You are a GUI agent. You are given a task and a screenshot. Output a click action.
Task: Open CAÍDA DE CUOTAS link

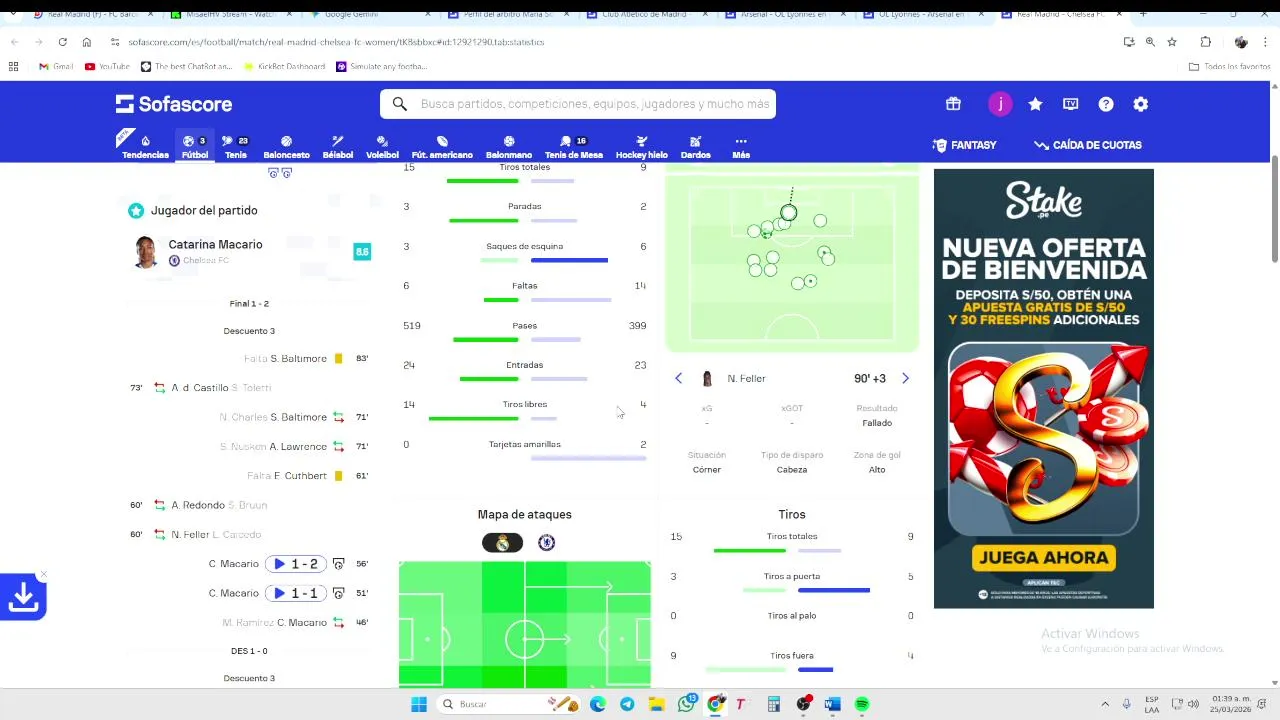1088,145
